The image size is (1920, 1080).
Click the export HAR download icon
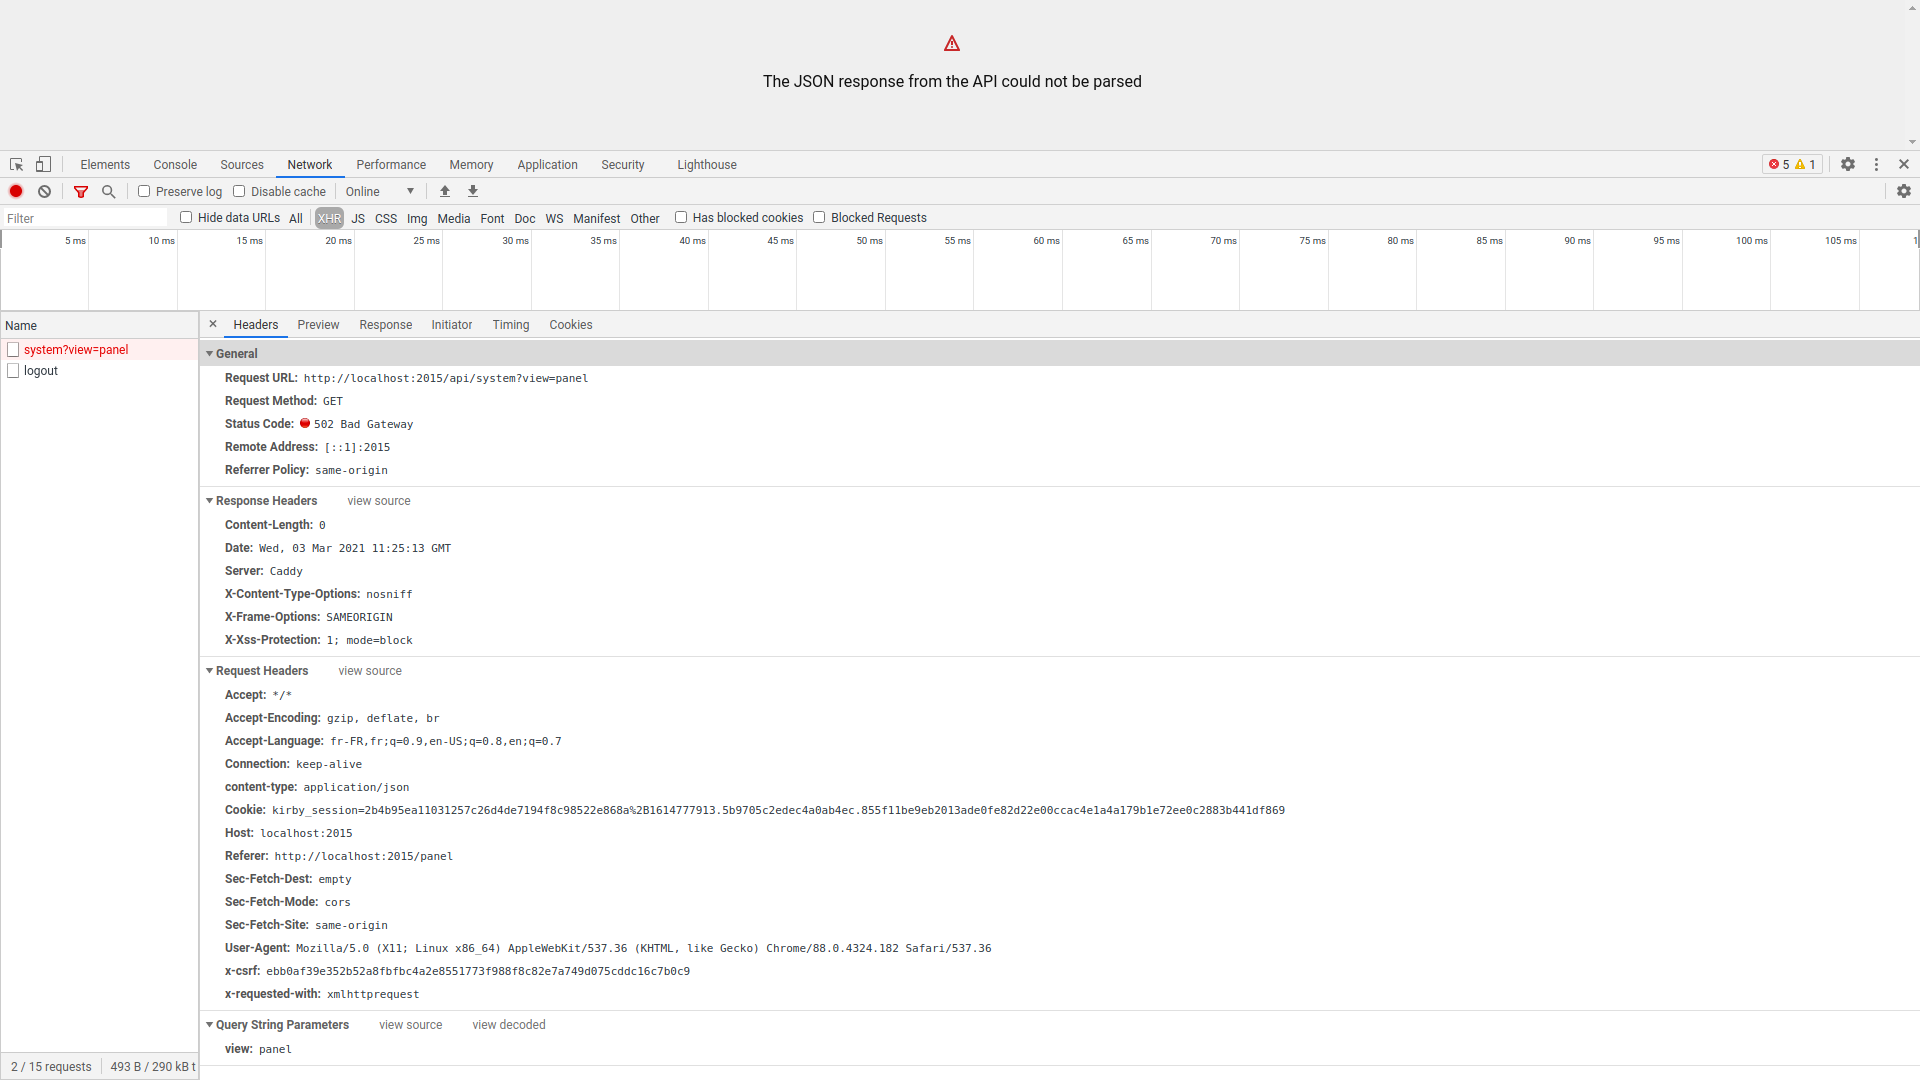[x=473, y=192]
